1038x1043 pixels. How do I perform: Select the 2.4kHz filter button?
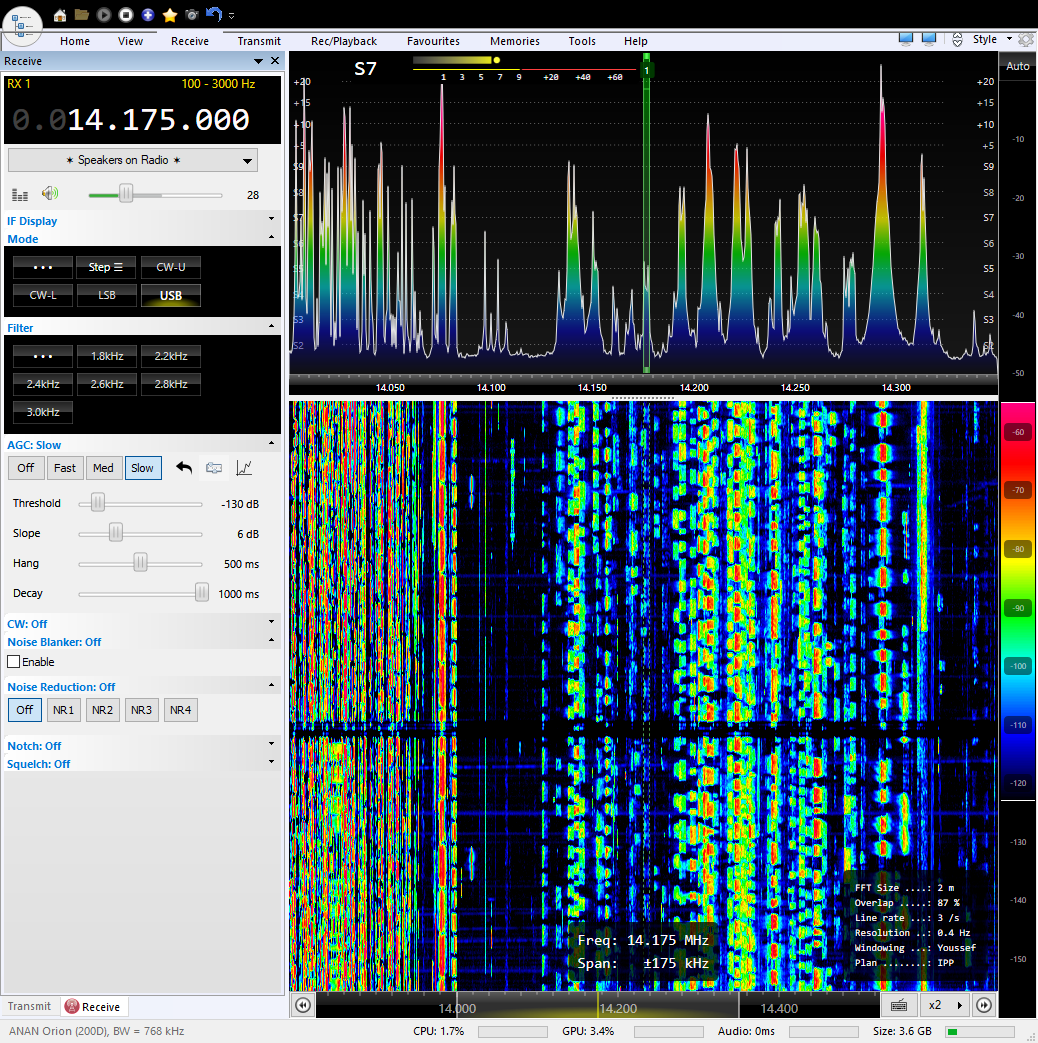[x=43, y=384]
